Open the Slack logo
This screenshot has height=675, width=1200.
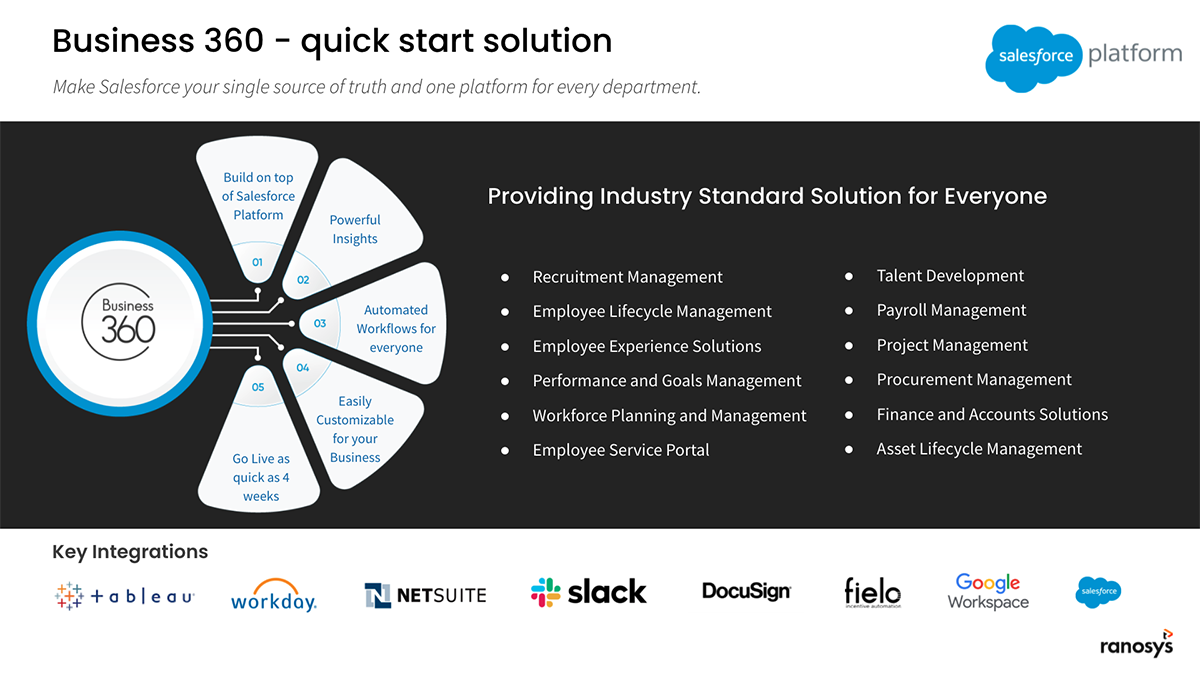click(x=588, y=592)
